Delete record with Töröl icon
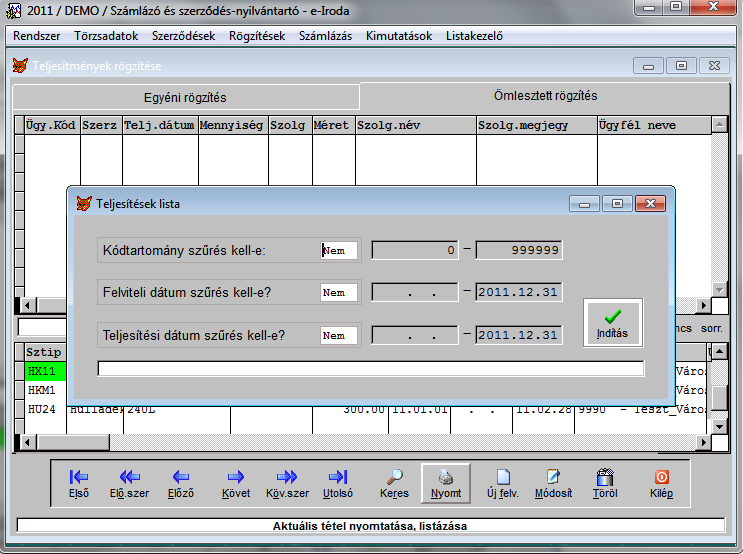 [x=604, y=484]
